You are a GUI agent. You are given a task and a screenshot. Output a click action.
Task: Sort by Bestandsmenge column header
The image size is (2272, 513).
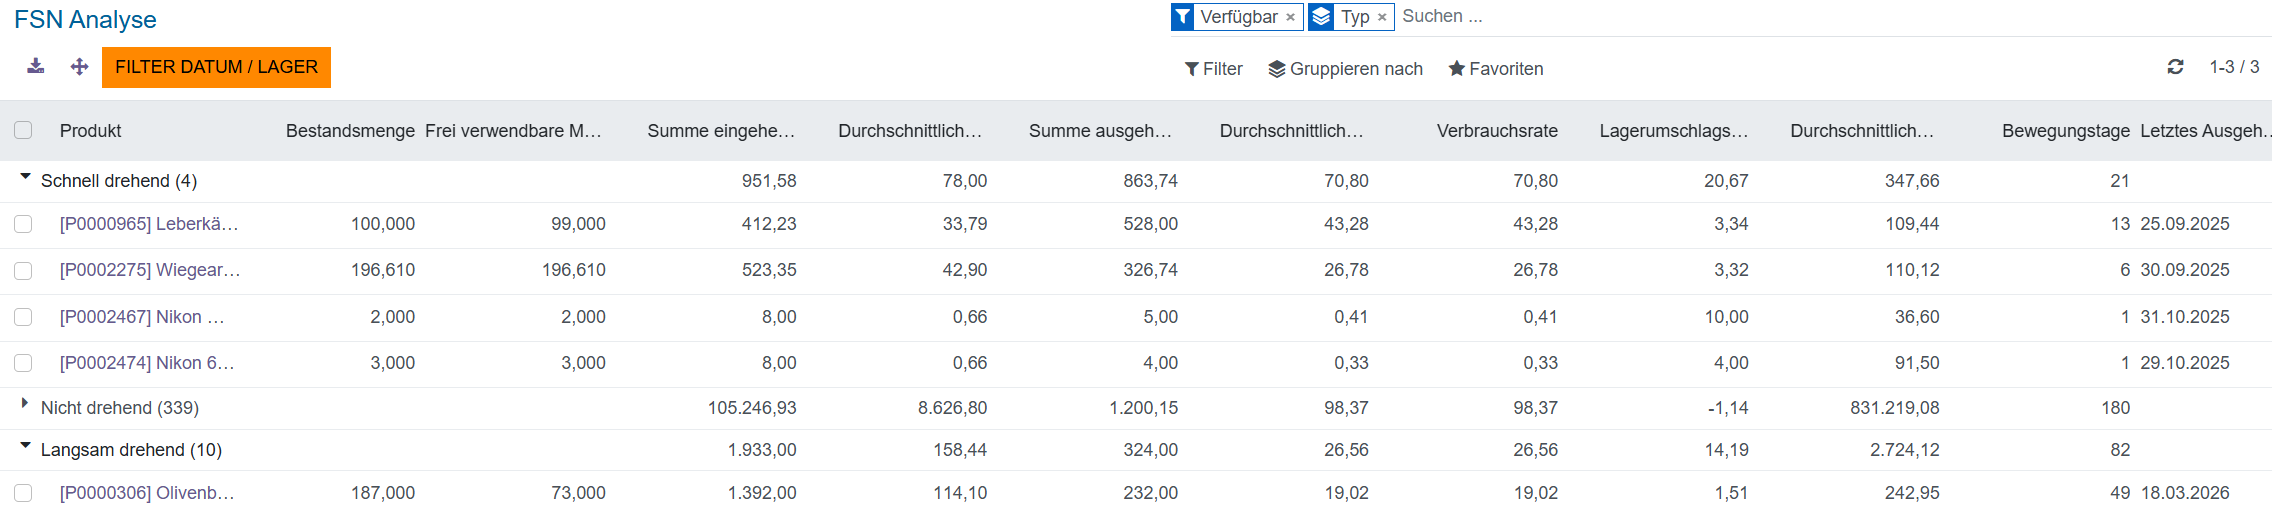[x=350, y=131]
